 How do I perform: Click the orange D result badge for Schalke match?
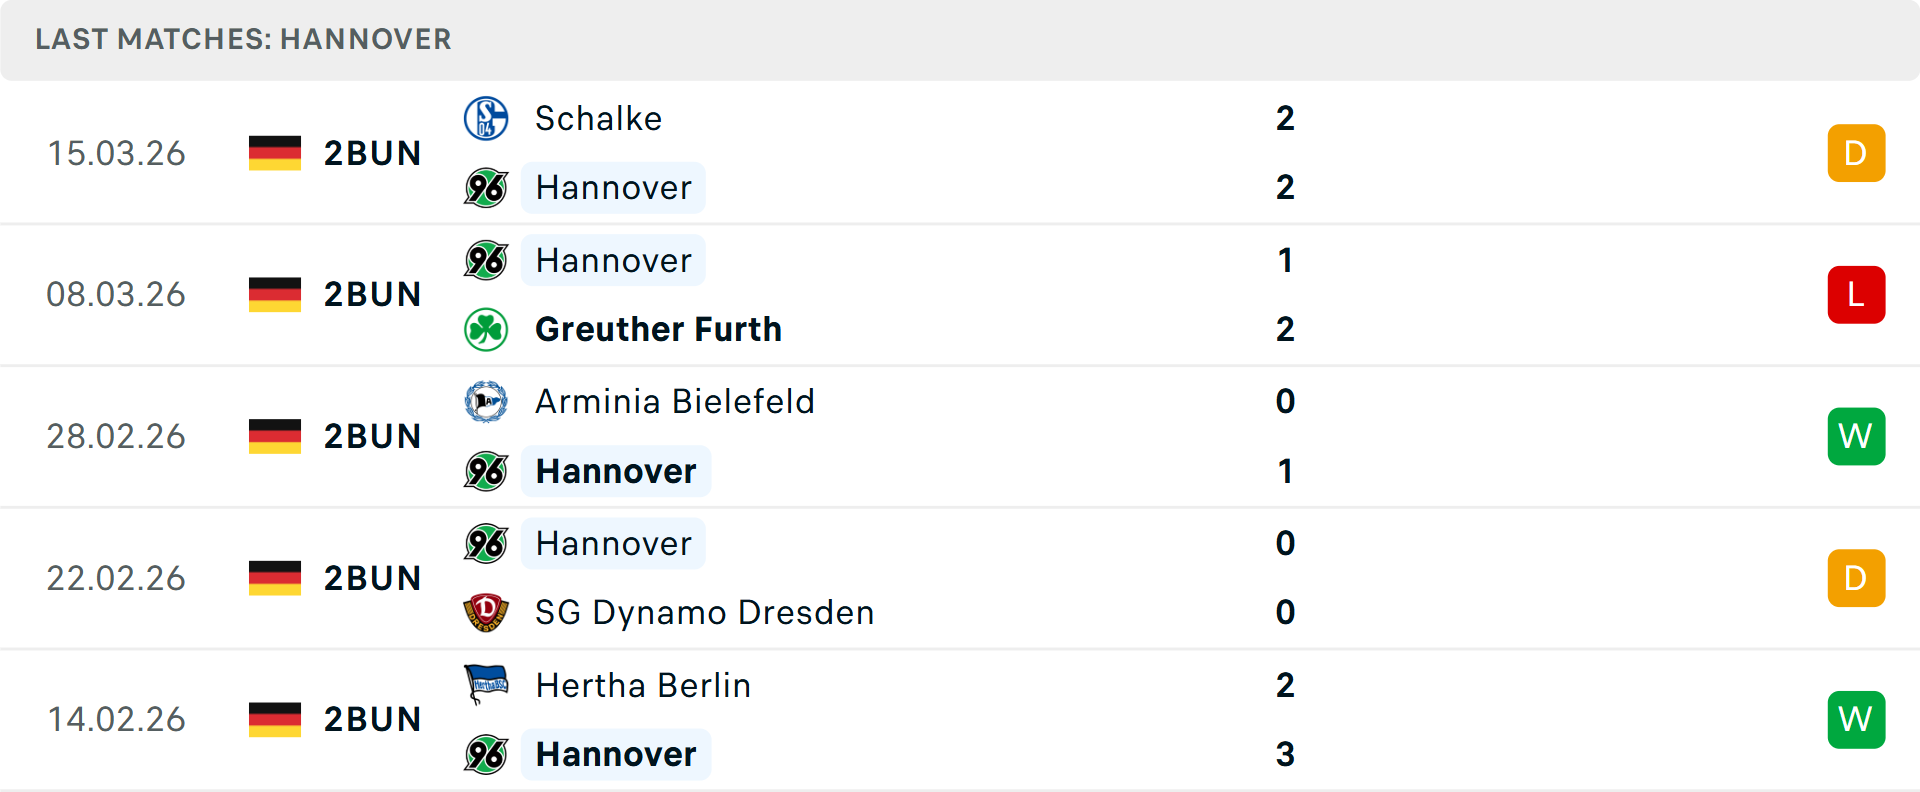click(1856, 153)
